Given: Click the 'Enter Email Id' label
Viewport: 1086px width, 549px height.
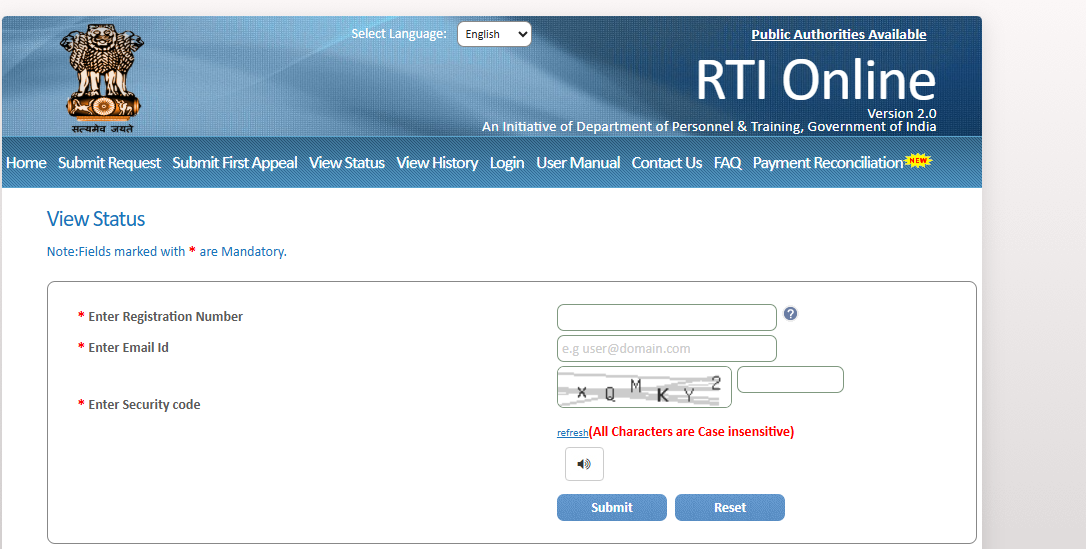Looking at the screenshot, I should click(x=128, y=348).
